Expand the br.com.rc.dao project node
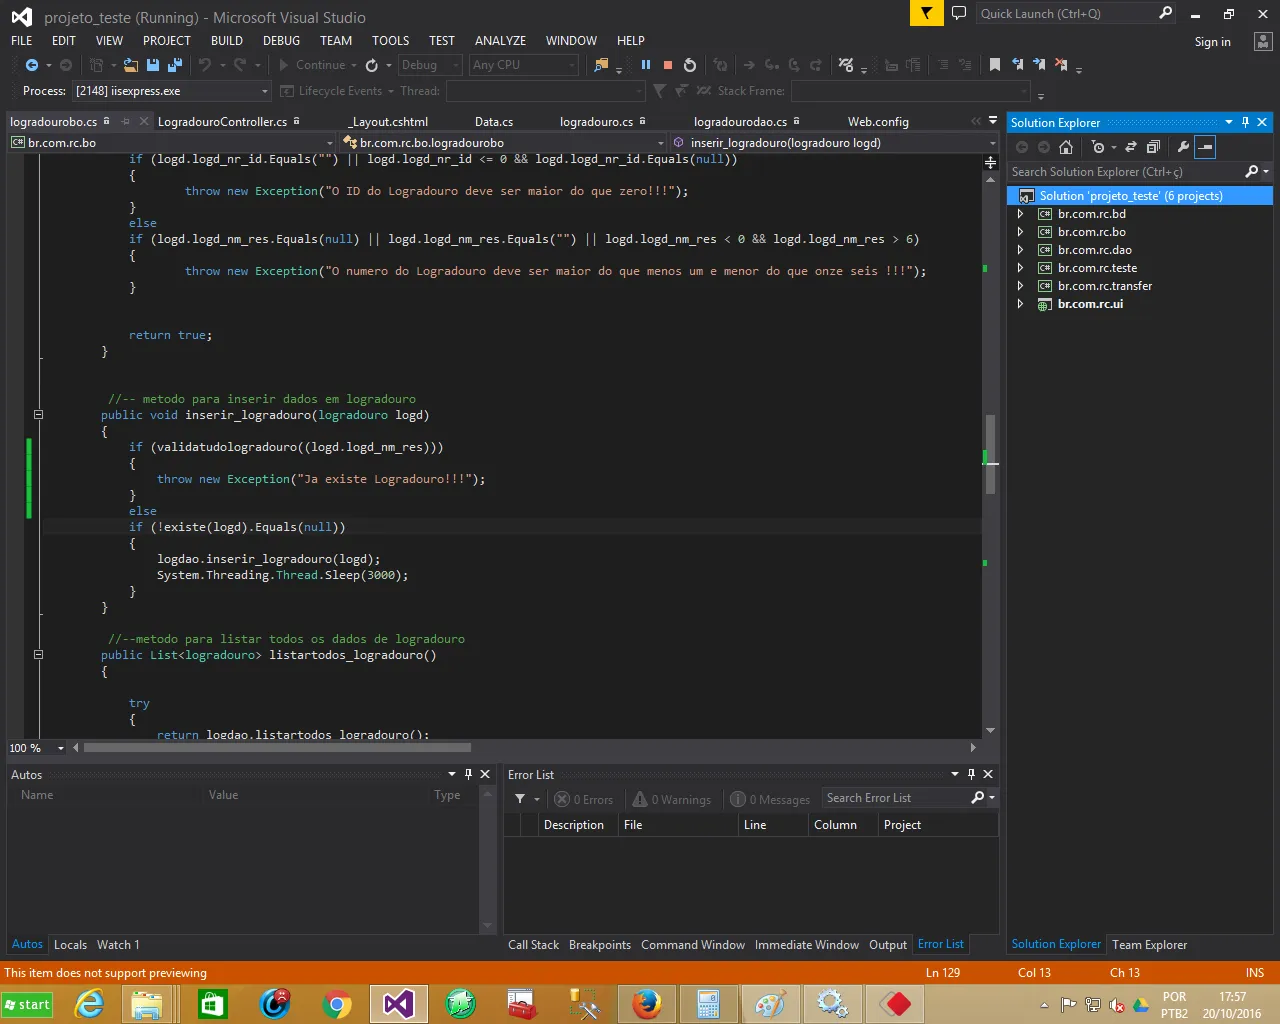 click(x=1020, y=250)
